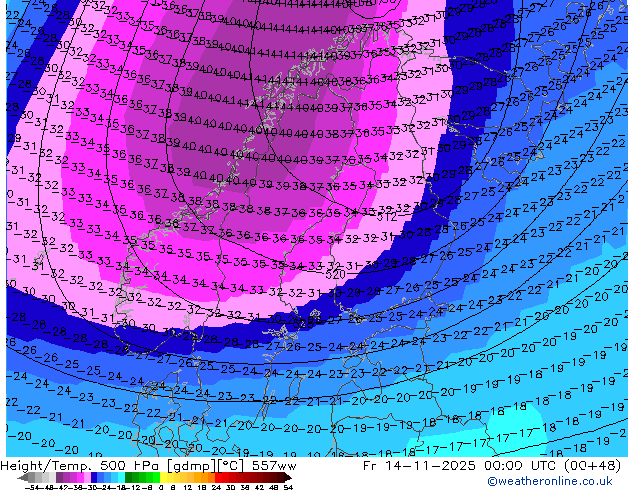Screen dimensions: 634x490
Task: Click the 'Height/Temp. 500 hPa [gdmp][°C]' title text
Action: 122,466
